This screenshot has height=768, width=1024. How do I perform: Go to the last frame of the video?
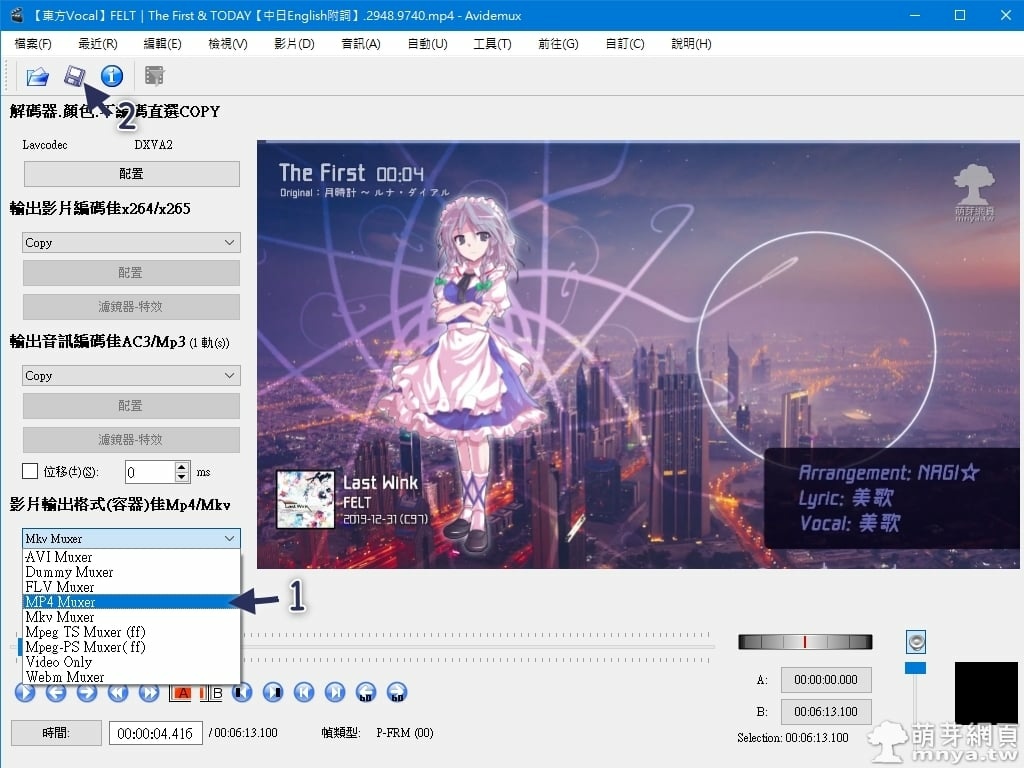335,692
